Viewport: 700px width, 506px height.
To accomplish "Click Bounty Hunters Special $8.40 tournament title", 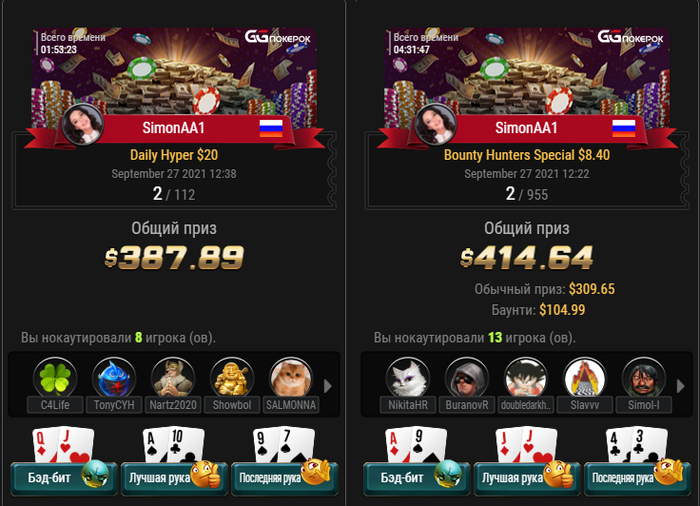I will [527, 155].
